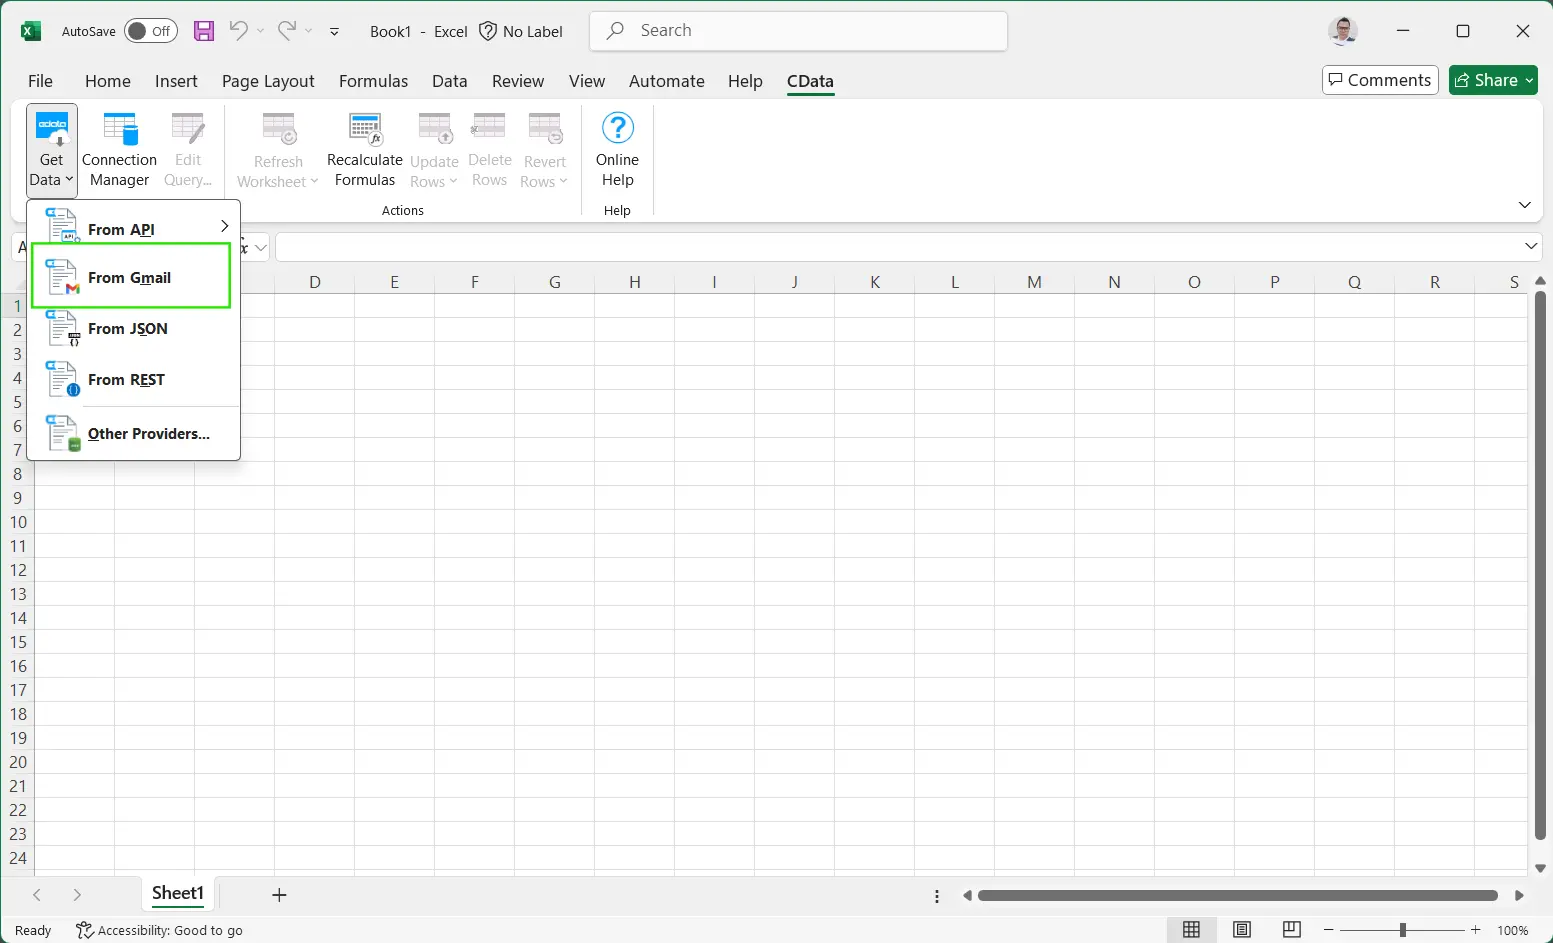Open the Formulas ribbon tab

coord(373,81)
